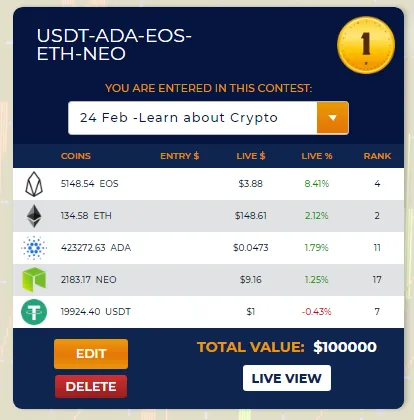The image size is (414, 420).
Task: Click the EOS coin icon
Action: pos(34,184)
